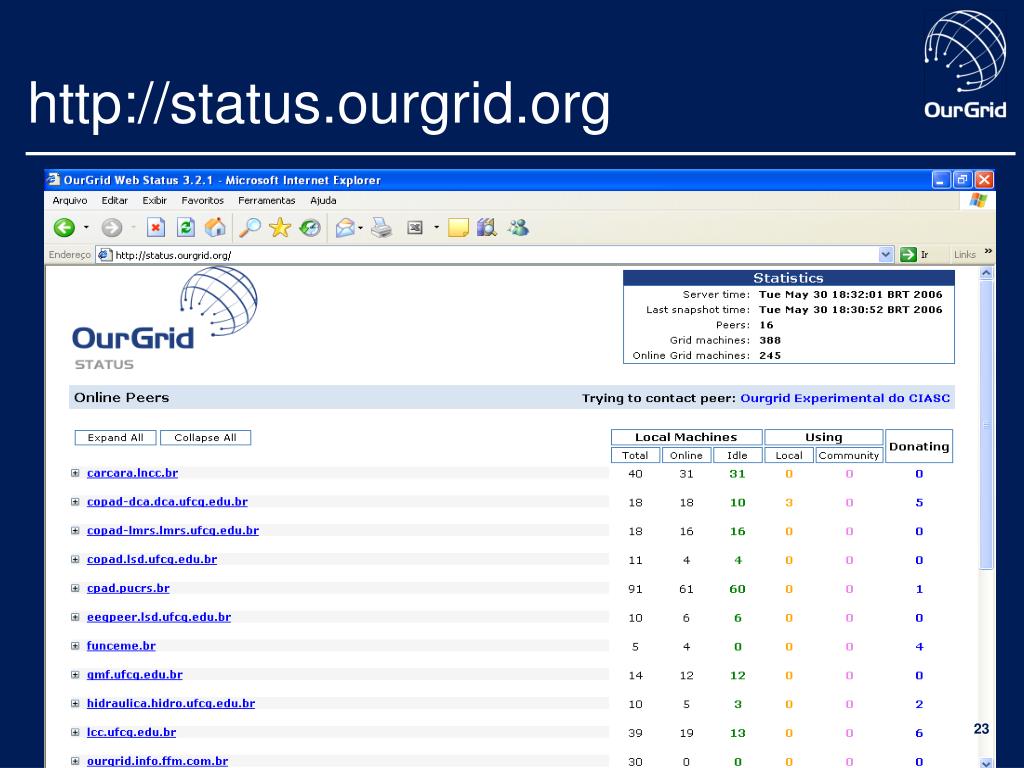Refresh the page with the Refresh icon

click(185, 227)
